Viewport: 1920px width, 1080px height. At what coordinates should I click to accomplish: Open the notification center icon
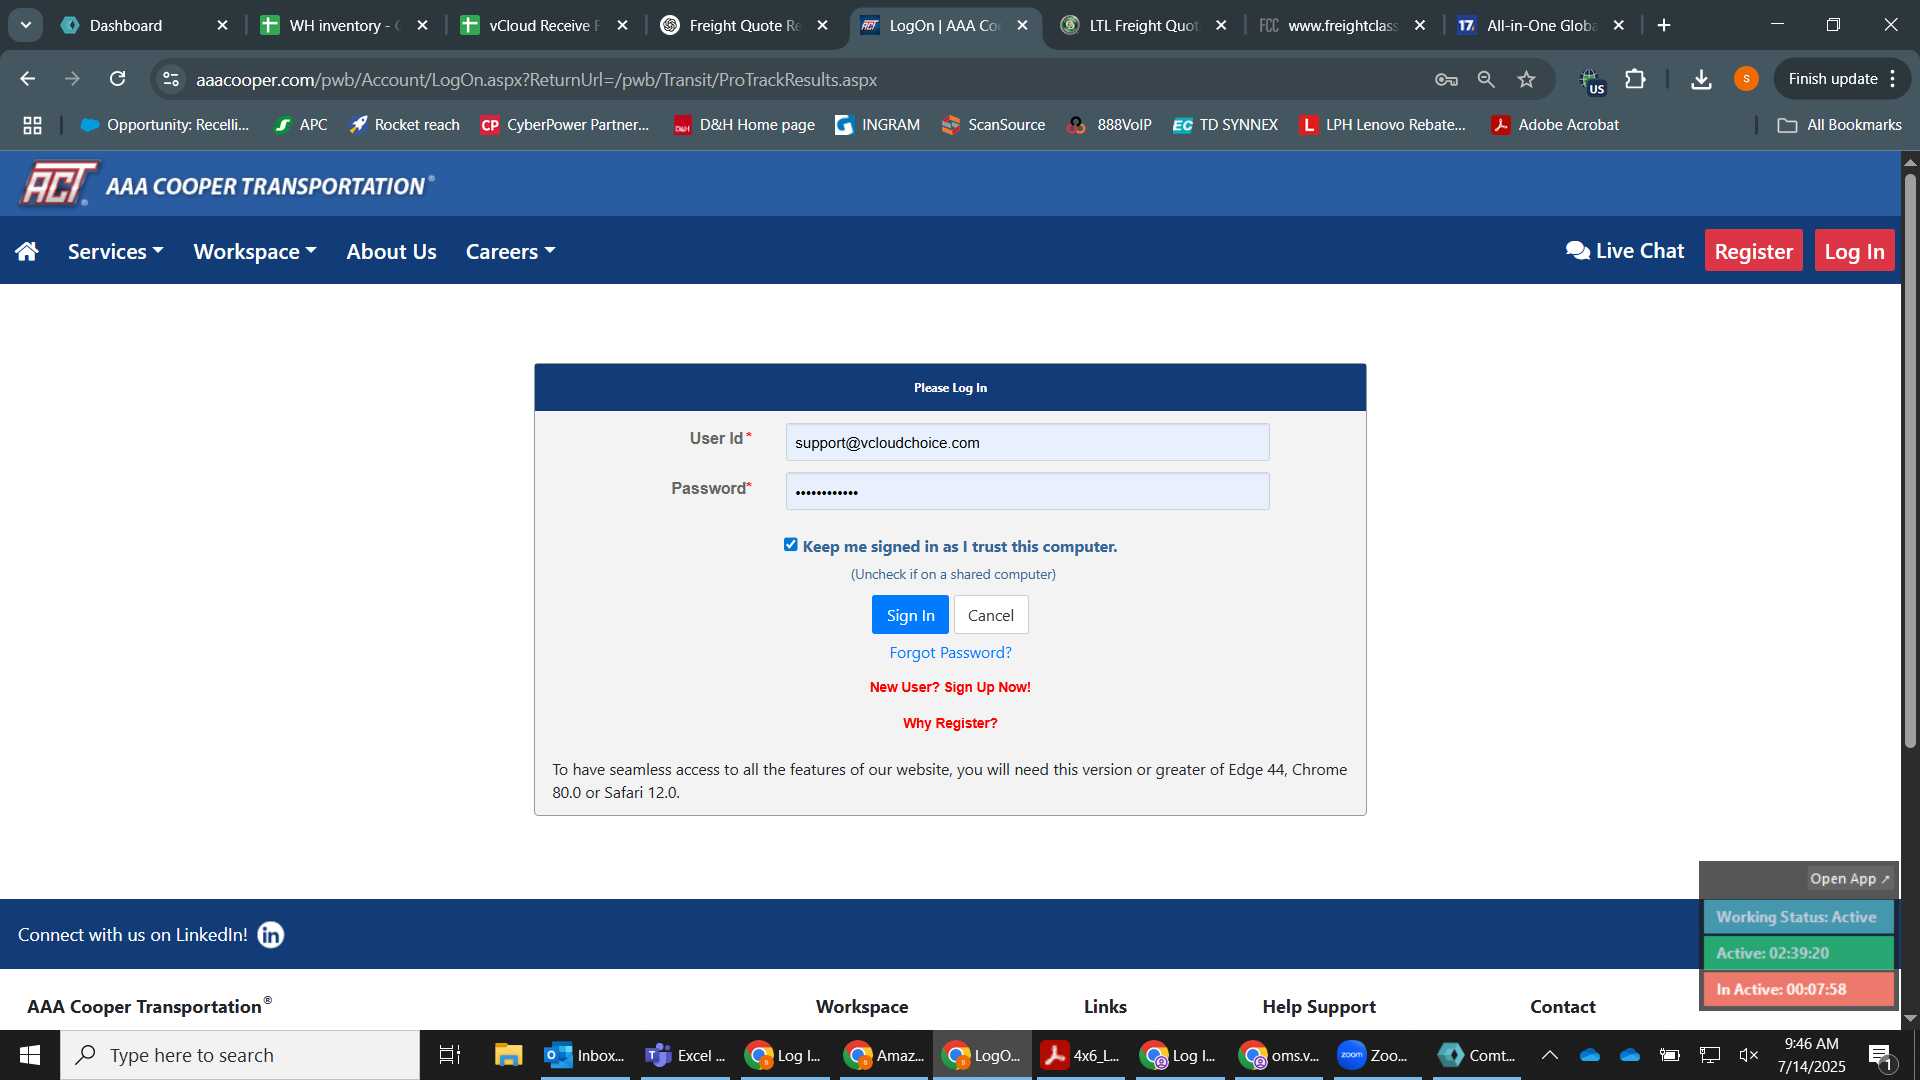point(1880,1055)
